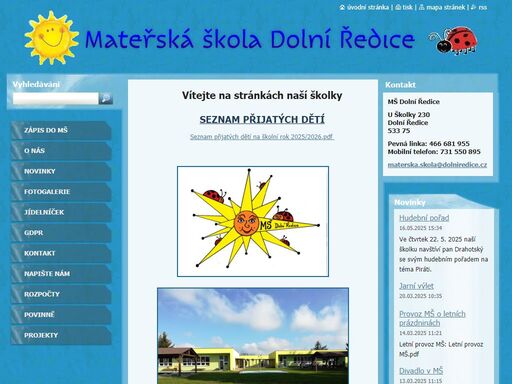Focus the Vyhledávání search field
512x384 pixels.
tap(56, 99)
